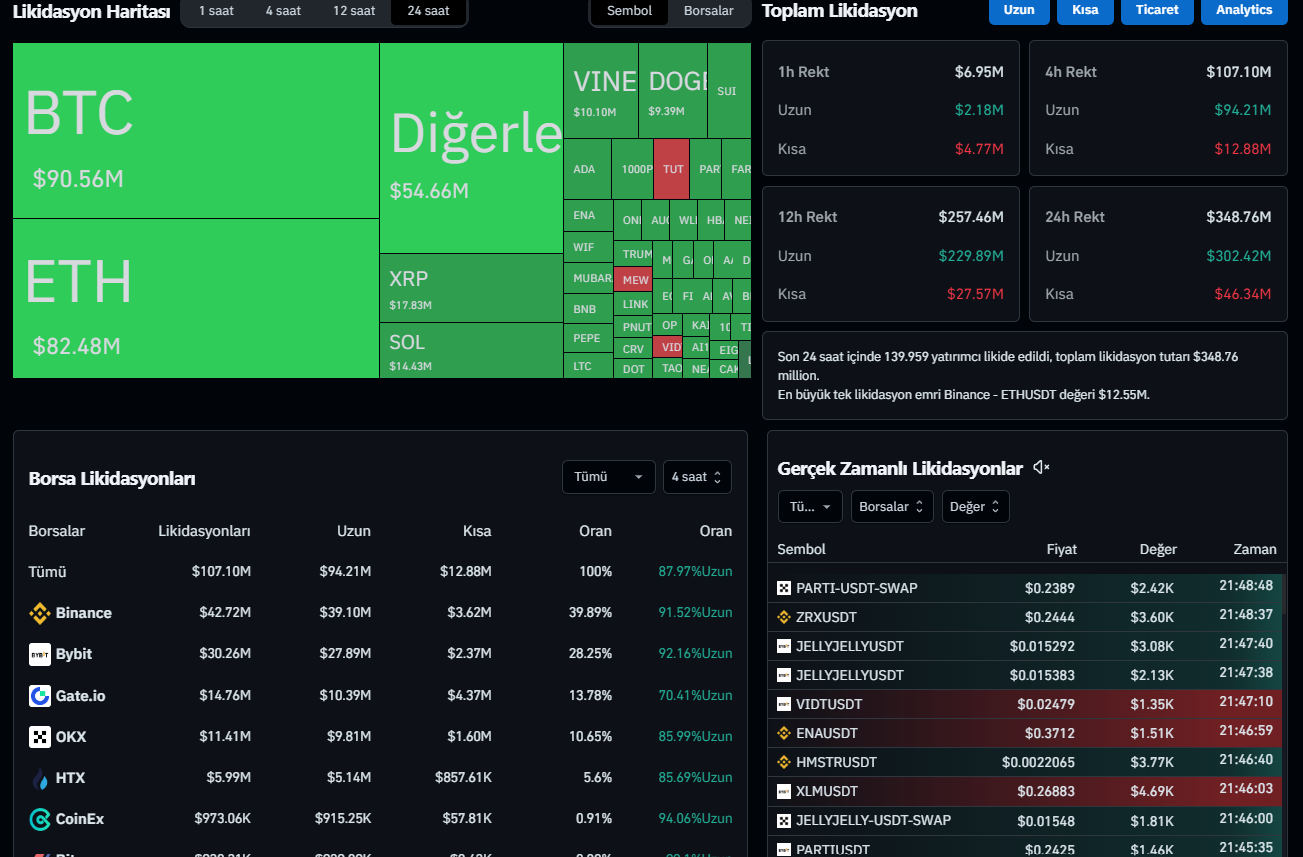Open the 4 saat timeframe dropdown
The width and height of the screenshot is (1303, 857).
tap(696, 477)
